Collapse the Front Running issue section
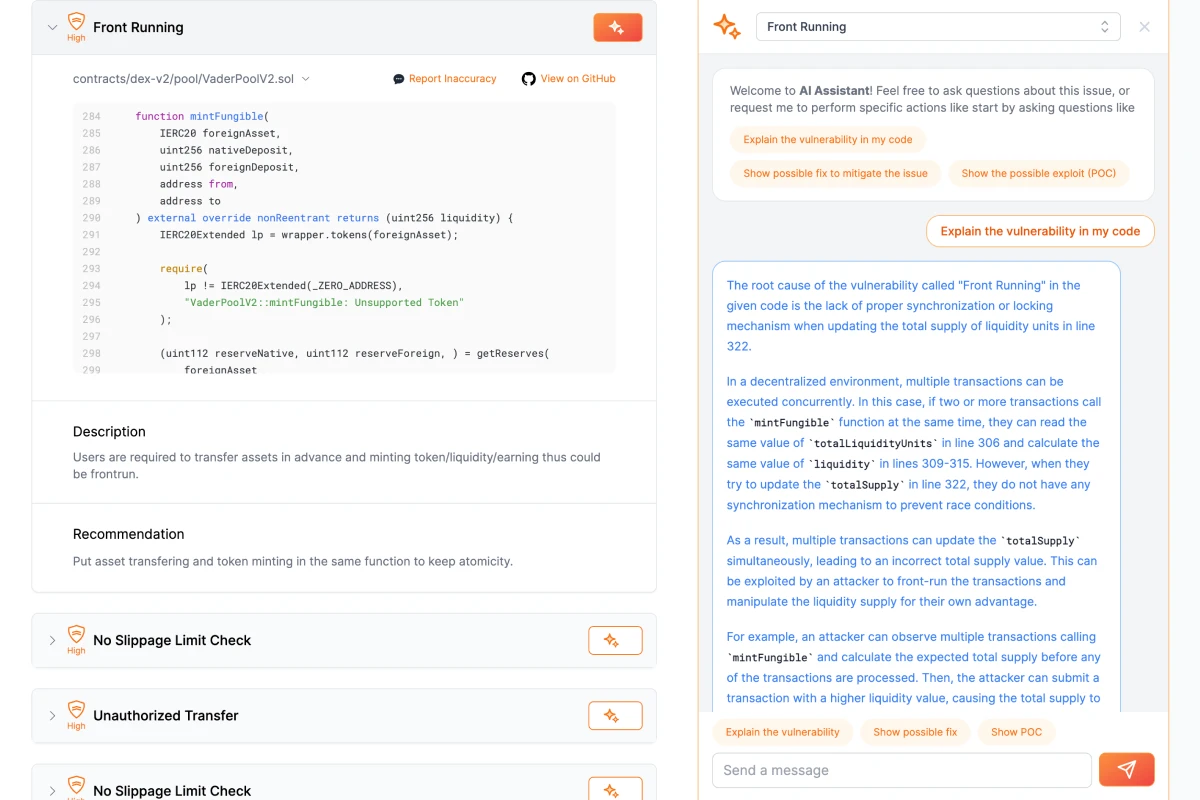Viewport: 1200px width, 800px height. [53, 28]
